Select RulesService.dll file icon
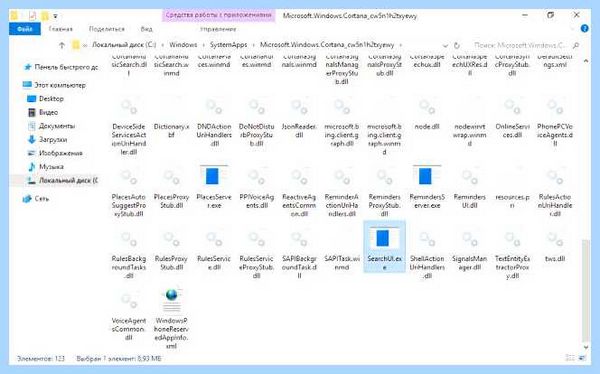The image size is (600, 374). point(214,238)
